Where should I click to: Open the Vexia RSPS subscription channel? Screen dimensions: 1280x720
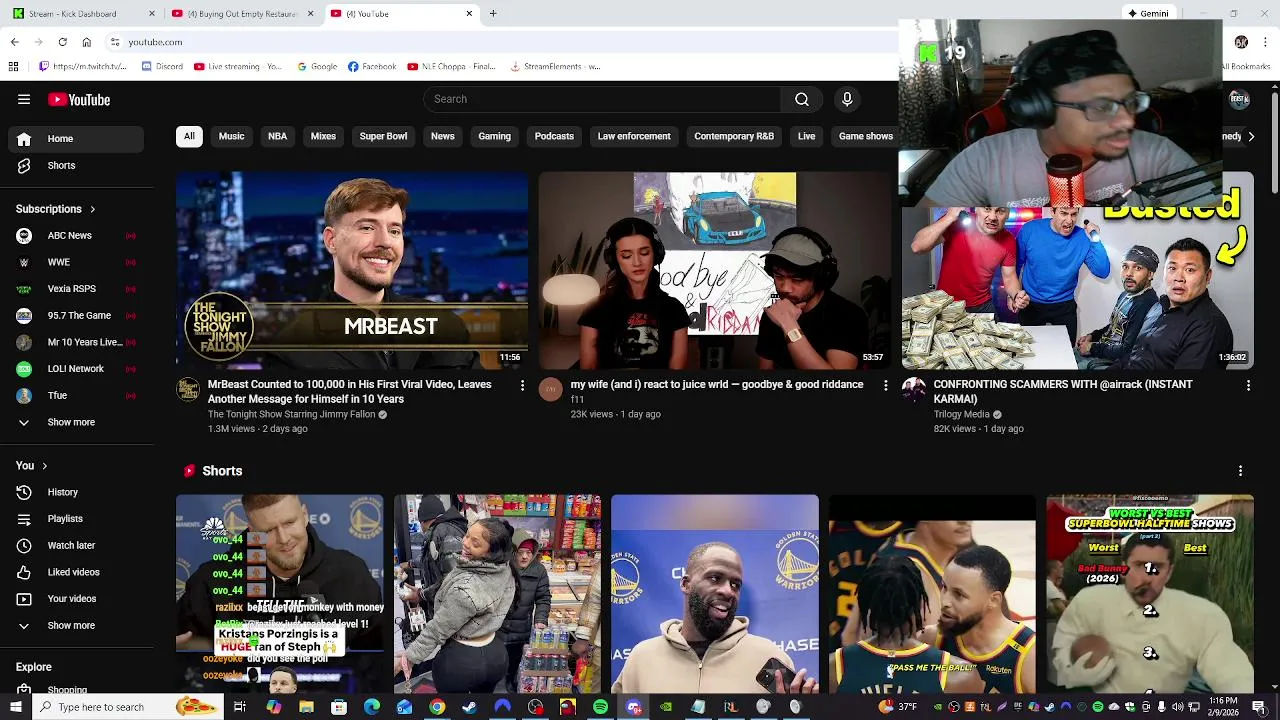coord(76,289)
